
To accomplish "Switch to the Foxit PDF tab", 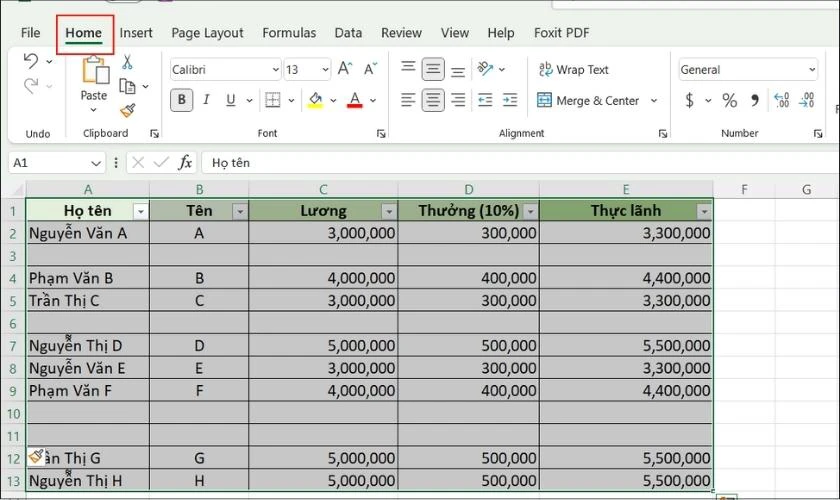I will [x=561, y=33].
